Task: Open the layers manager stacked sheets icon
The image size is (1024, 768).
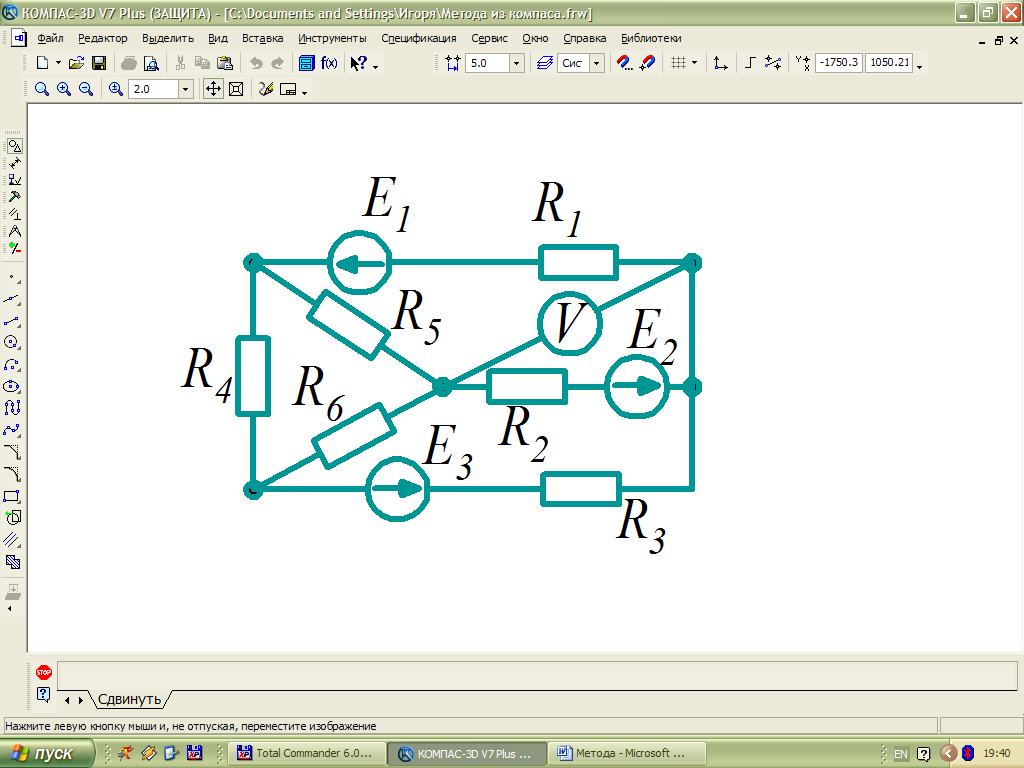Action: click(x=545, y=63)
